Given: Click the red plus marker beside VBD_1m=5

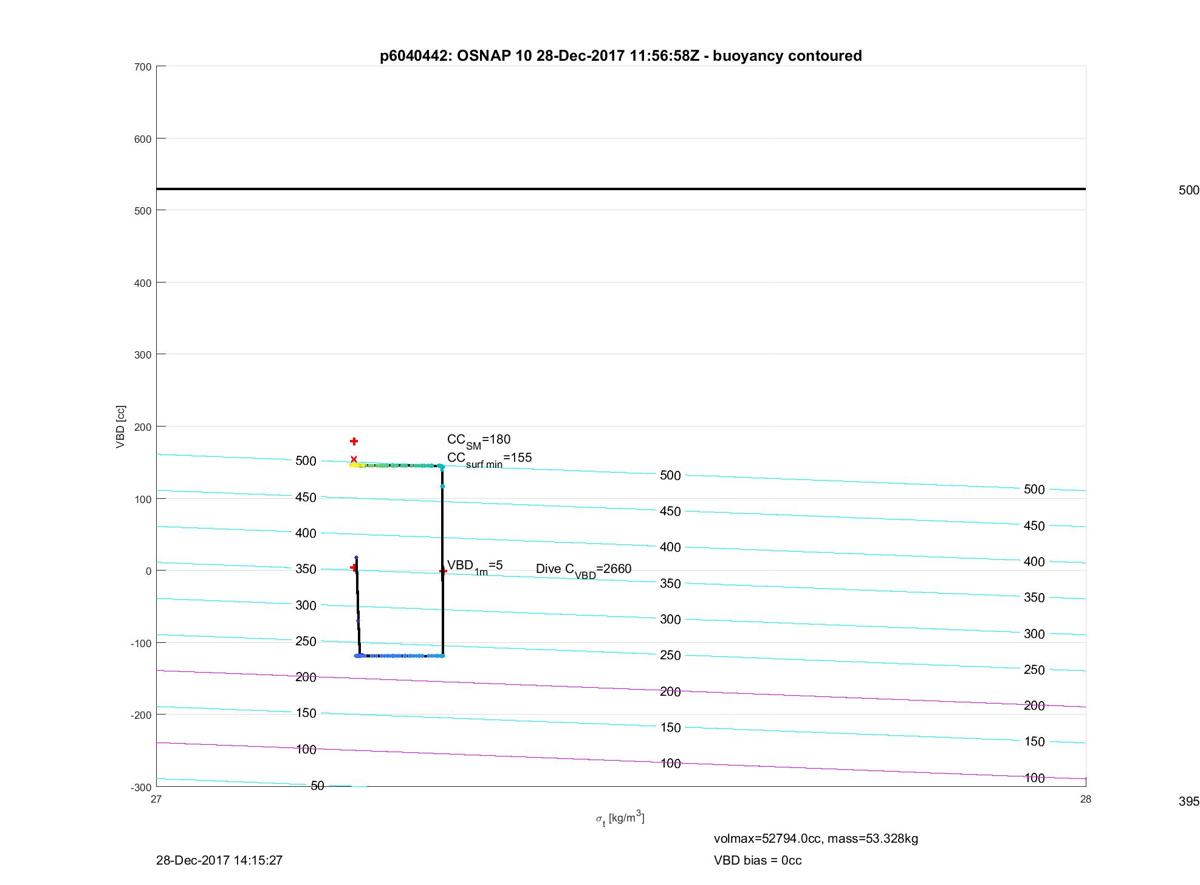Looking at the screenshot, I should 442,571.
